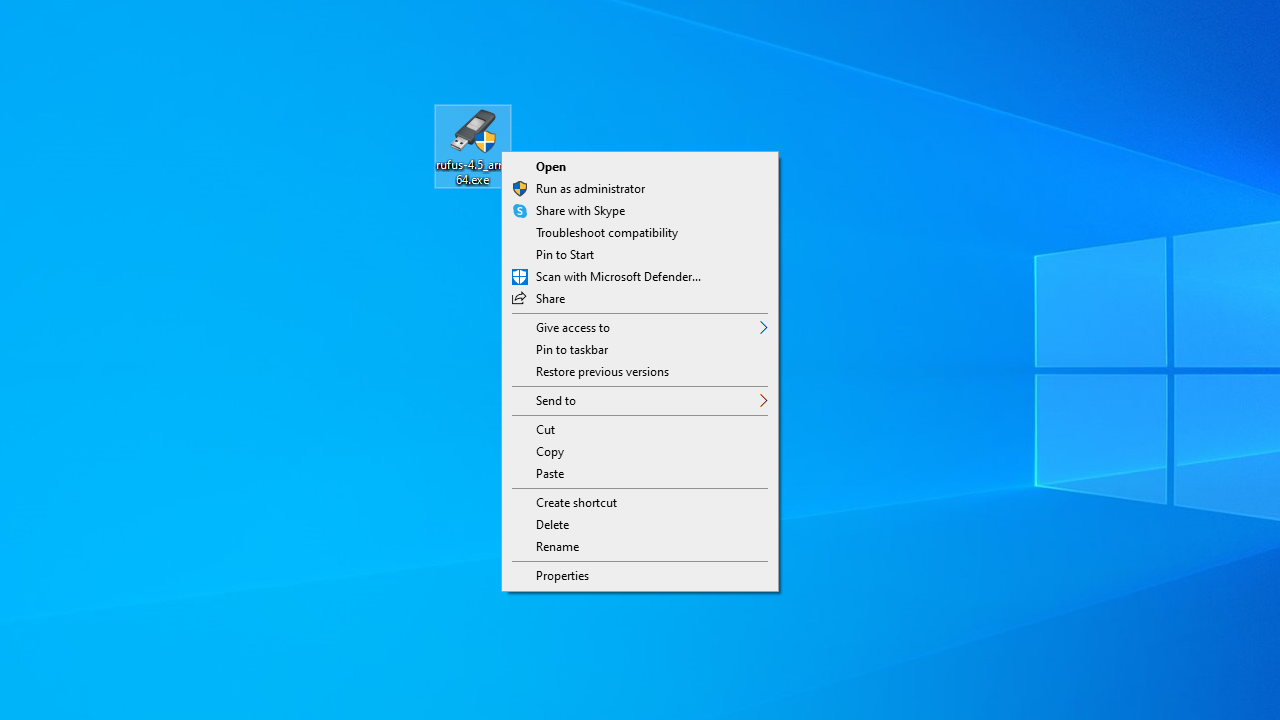Select Paste in the context menu

click(x=550, y=474)
